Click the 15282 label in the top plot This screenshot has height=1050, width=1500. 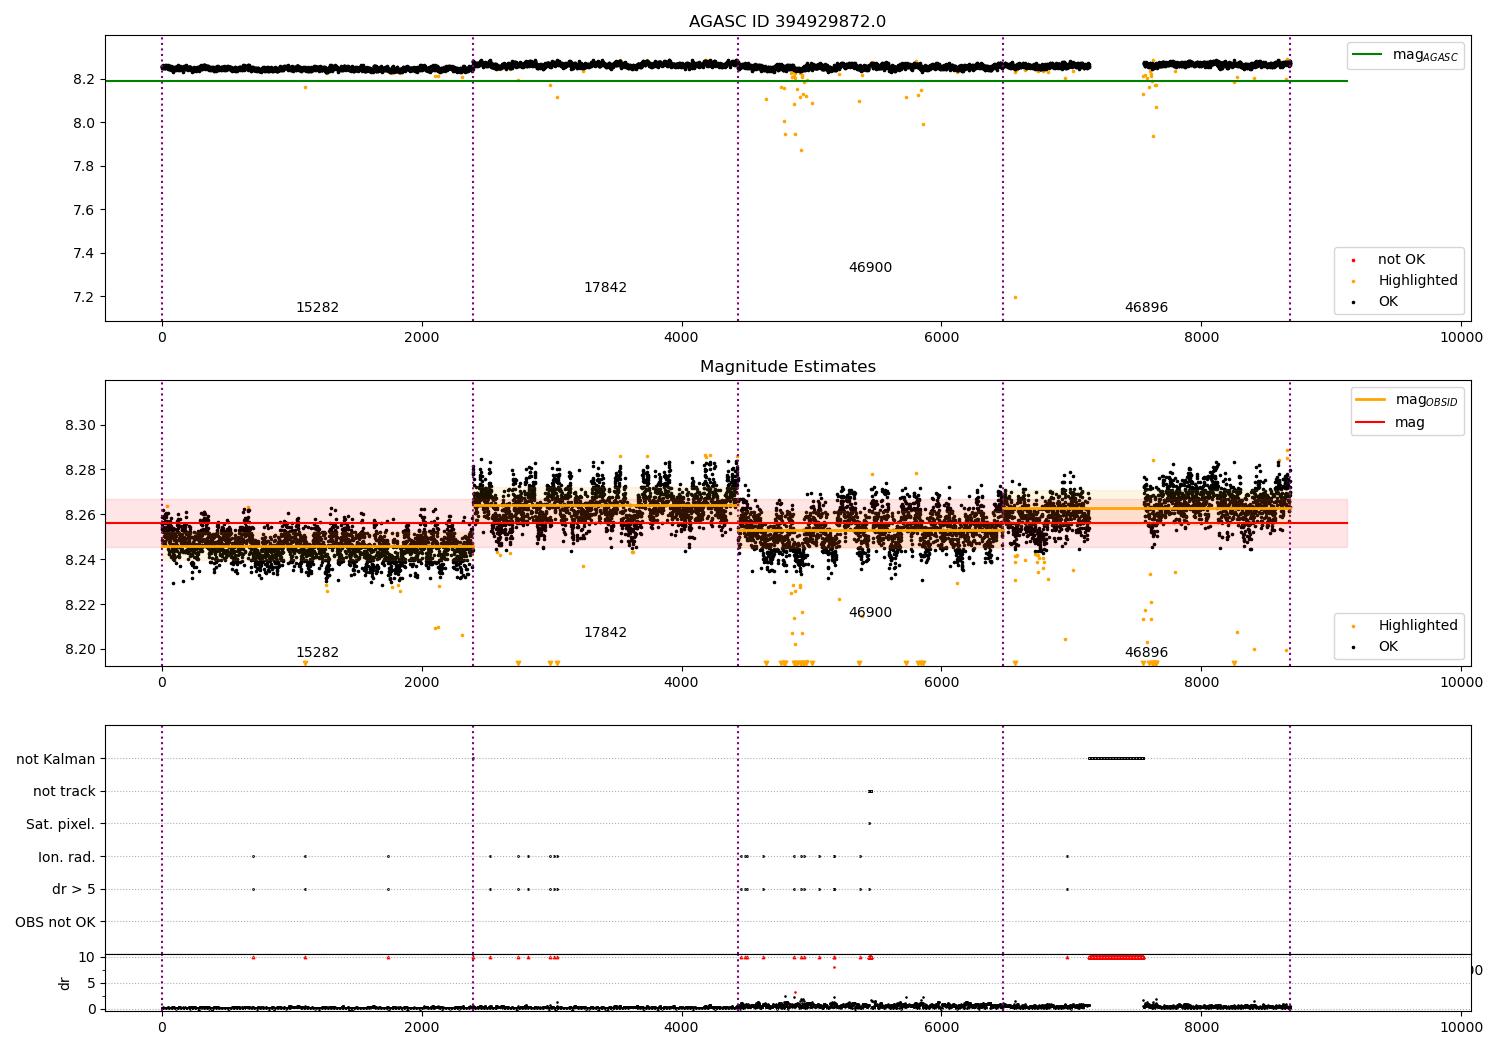(x=317, y=308)
